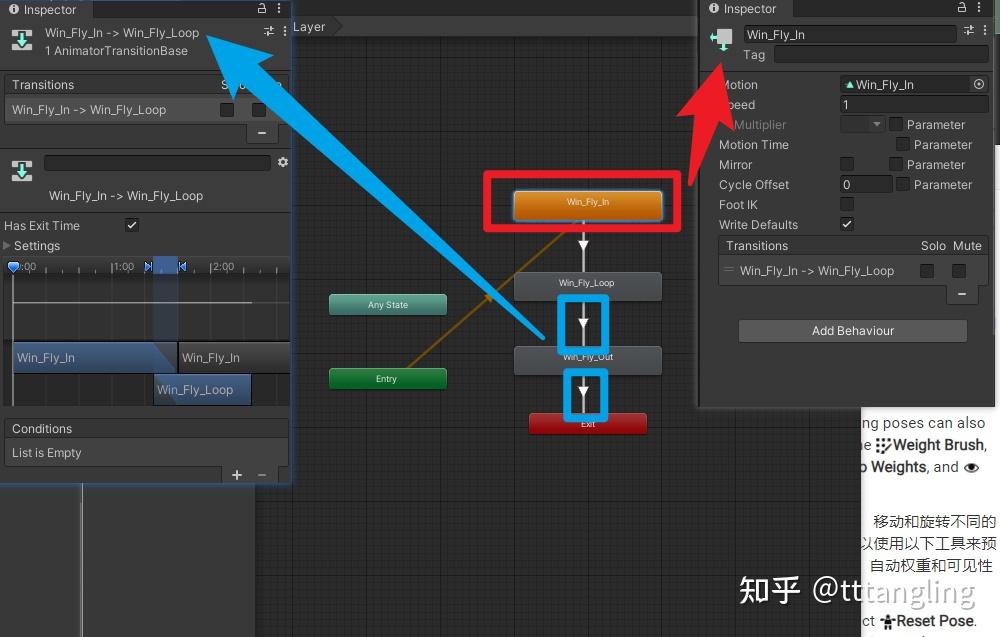Click the Win_Fly_Loop clip bar in timeline
The image size is (1000, 637).
coord(202,390)
